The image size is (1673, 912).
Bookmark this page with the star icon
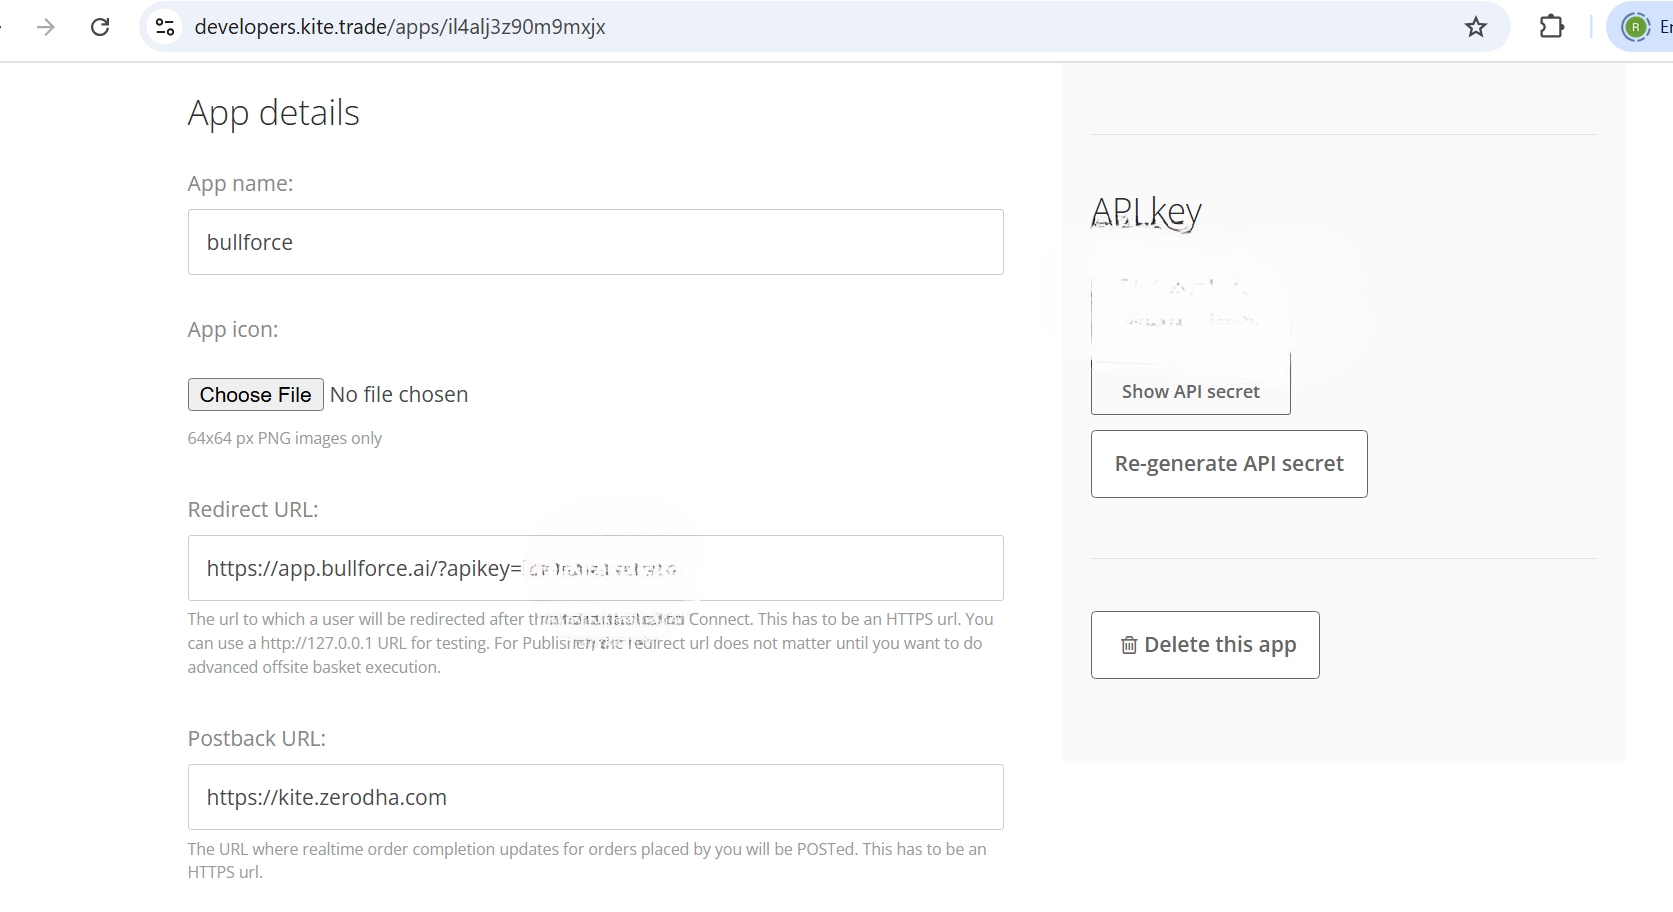[x=1476, y=27]
